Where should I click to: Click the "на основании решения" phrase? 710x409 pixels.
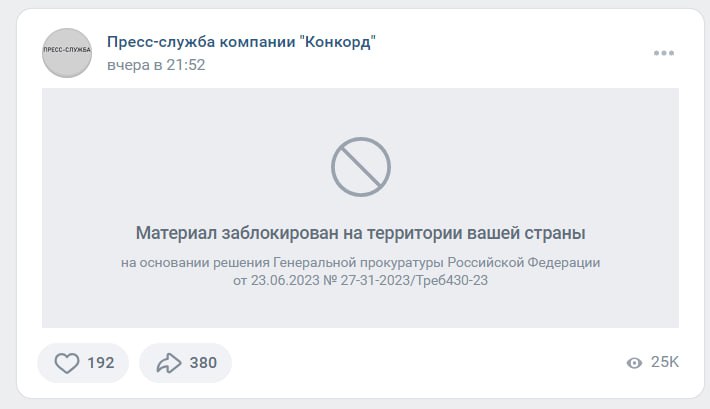pos(195,263)
